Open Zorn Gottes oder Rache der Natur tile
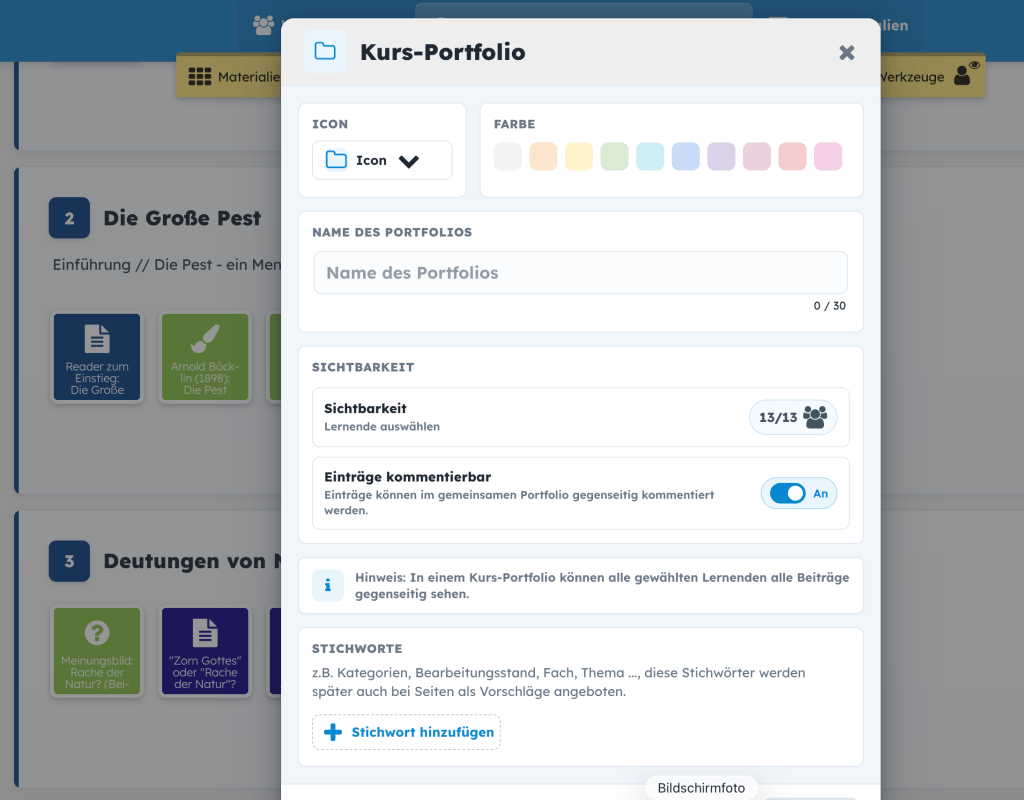 (205, 651)
